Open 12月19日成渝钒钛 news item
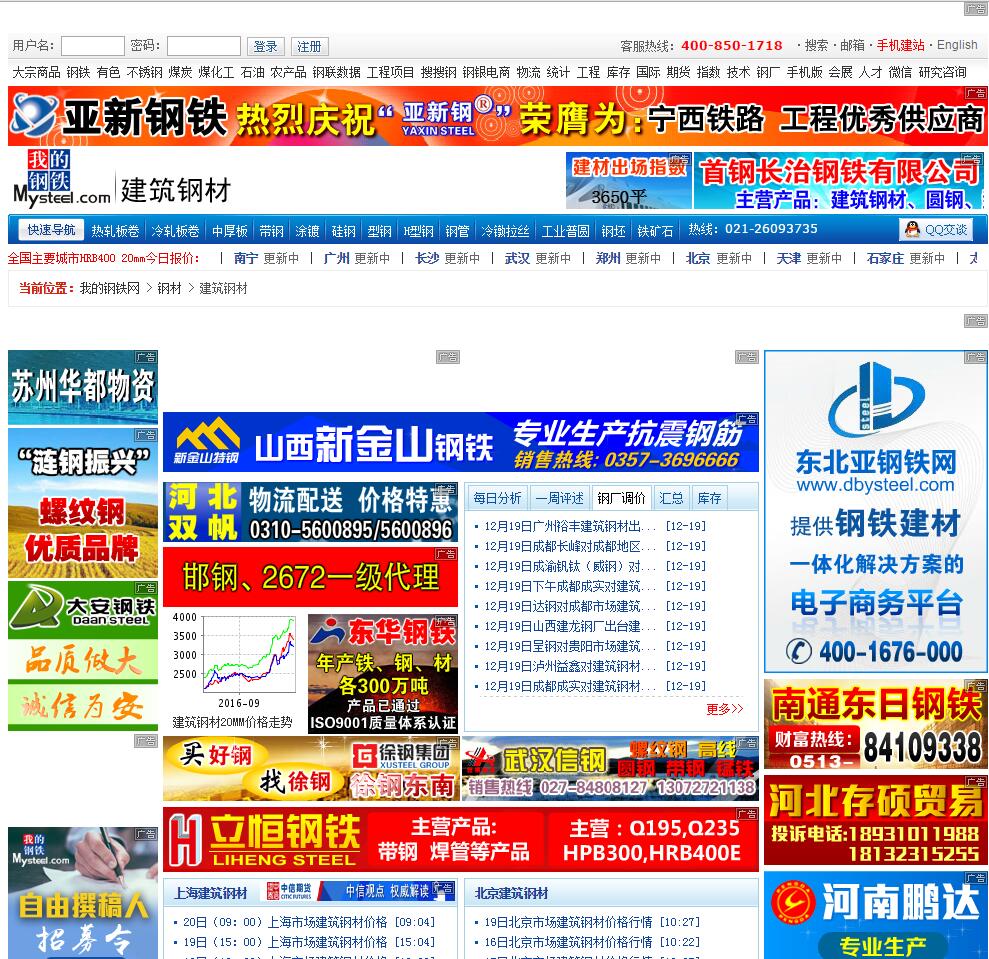This screenshot has width=989, height=959. click(x=570, y=566)
